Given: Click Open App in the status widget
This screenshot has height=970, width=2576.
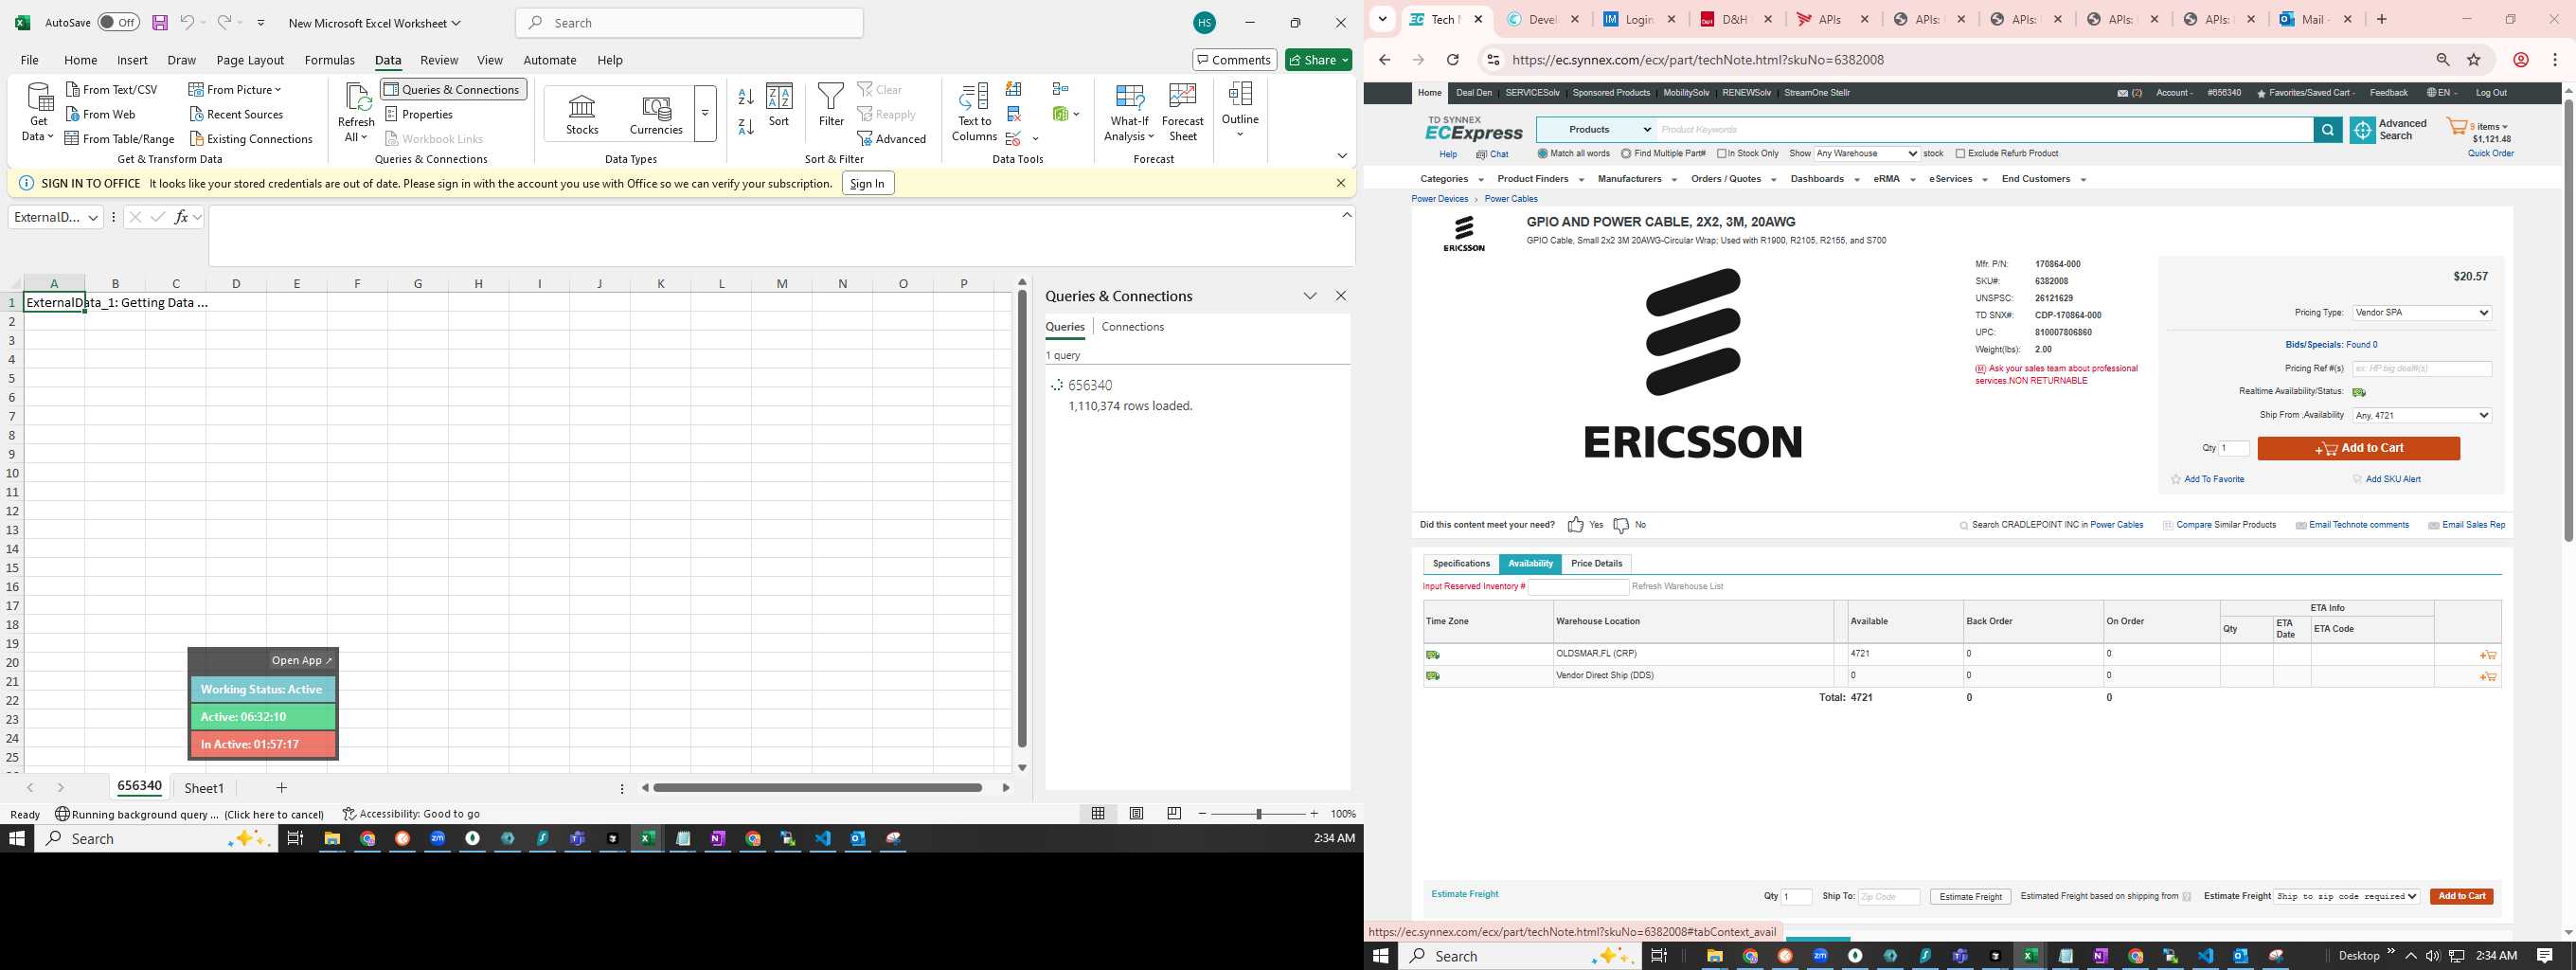Looking at the screenshot, I should 301,661.
